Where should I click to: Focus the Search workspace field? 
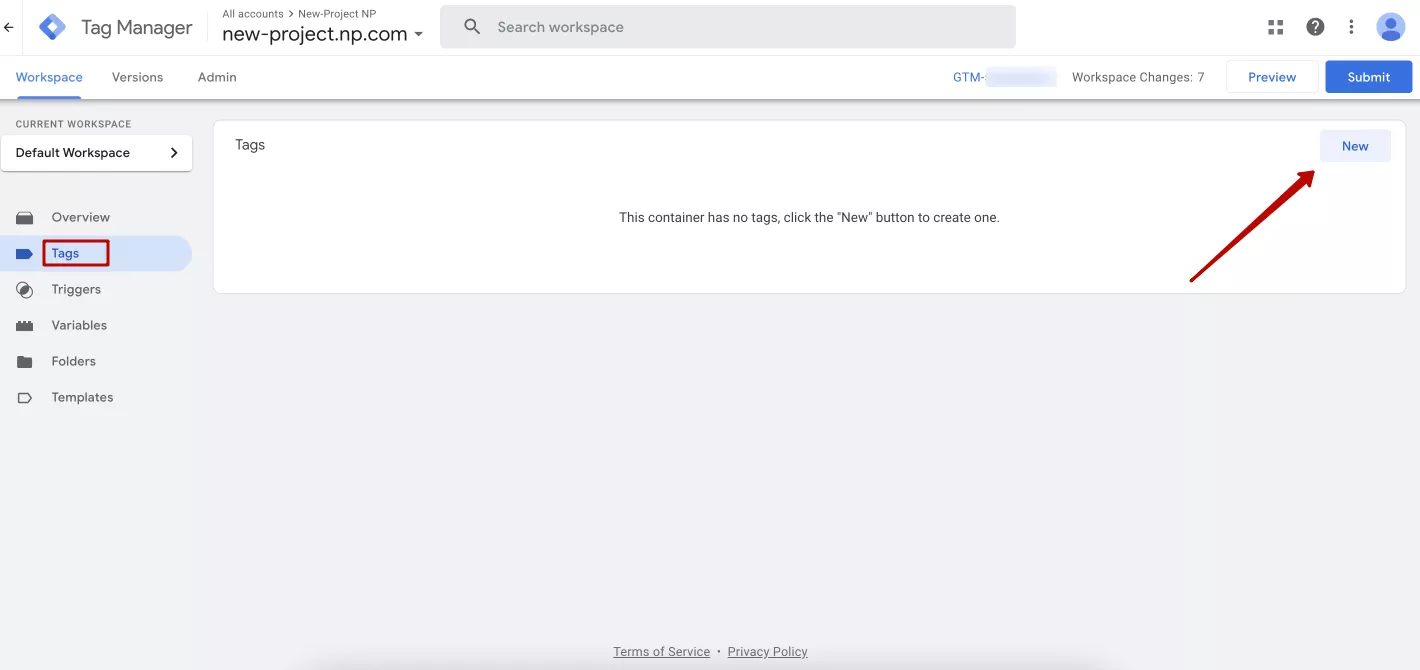click(728, 27)
